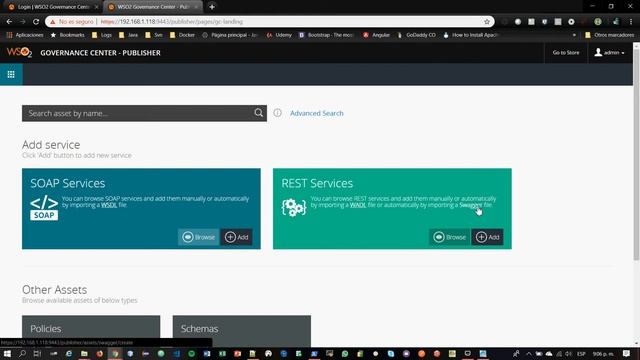The image size is (640, 360).
Task: Click the SOAP services code icon
Action: 44,208
